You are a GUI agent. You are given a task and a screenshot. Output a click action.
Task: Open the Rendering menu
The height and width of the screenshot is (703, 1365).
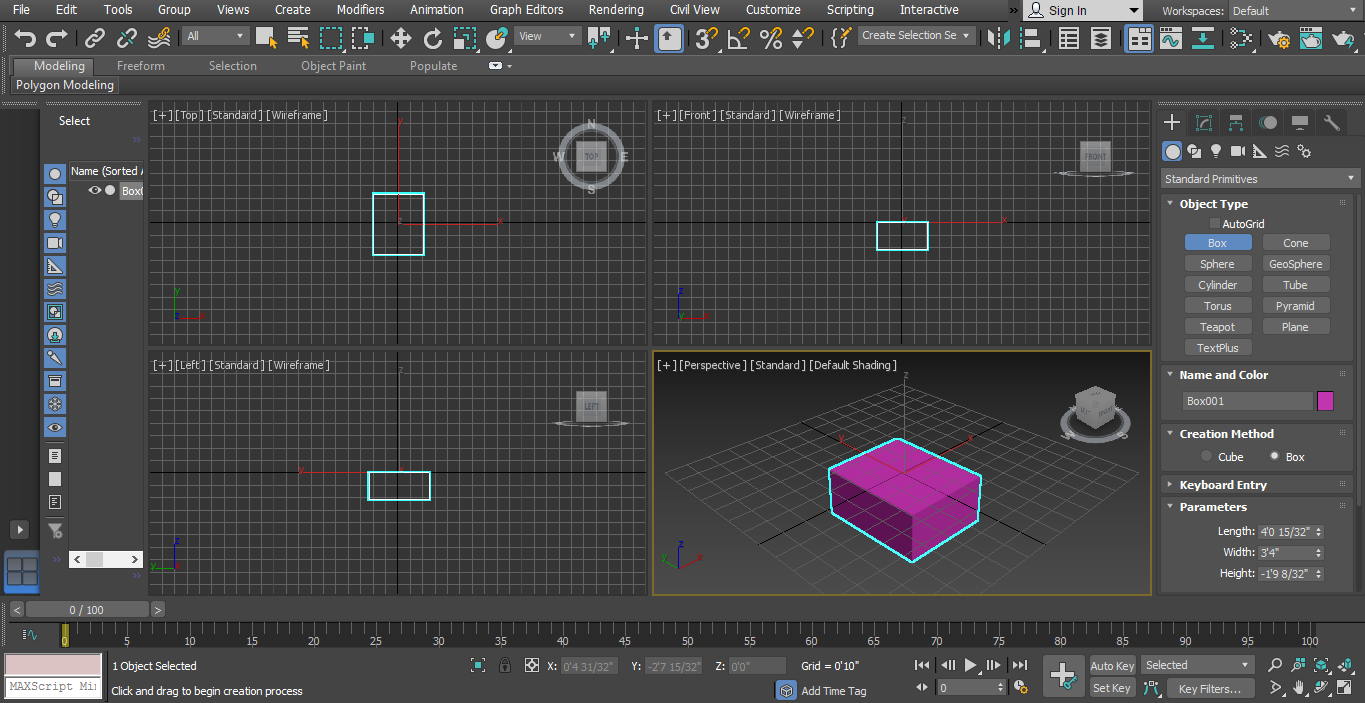[x=616, y=10]
